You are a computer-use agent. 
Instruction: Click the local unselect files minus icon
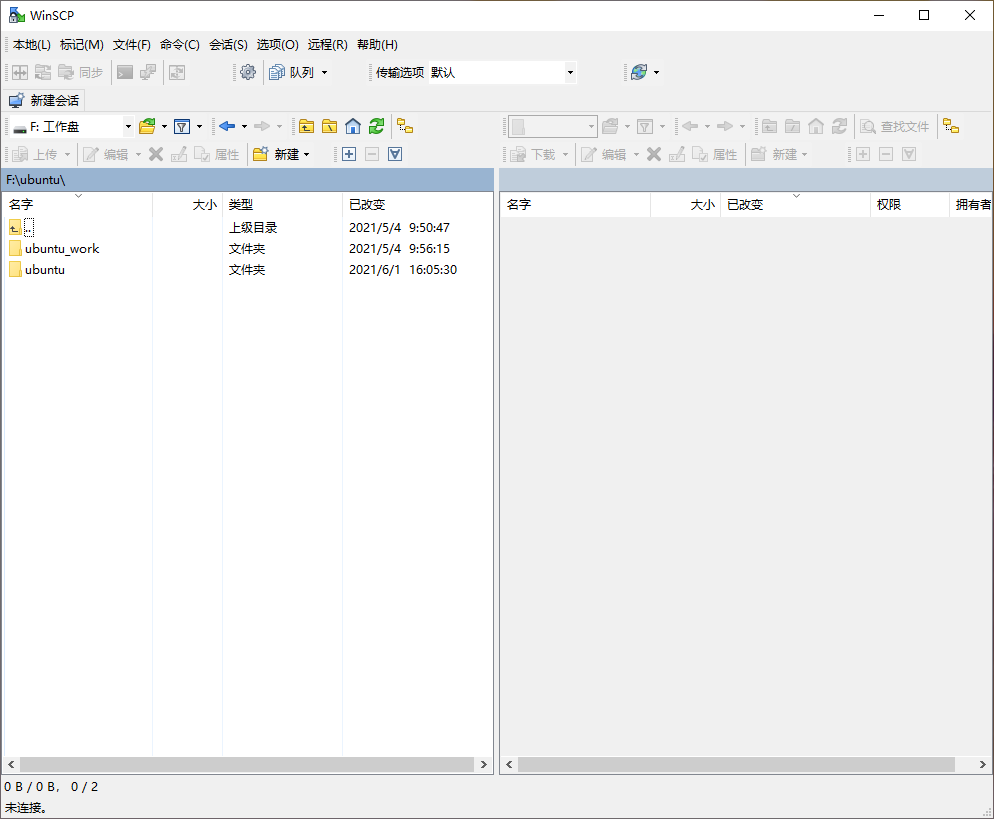[x=372, y=154]
